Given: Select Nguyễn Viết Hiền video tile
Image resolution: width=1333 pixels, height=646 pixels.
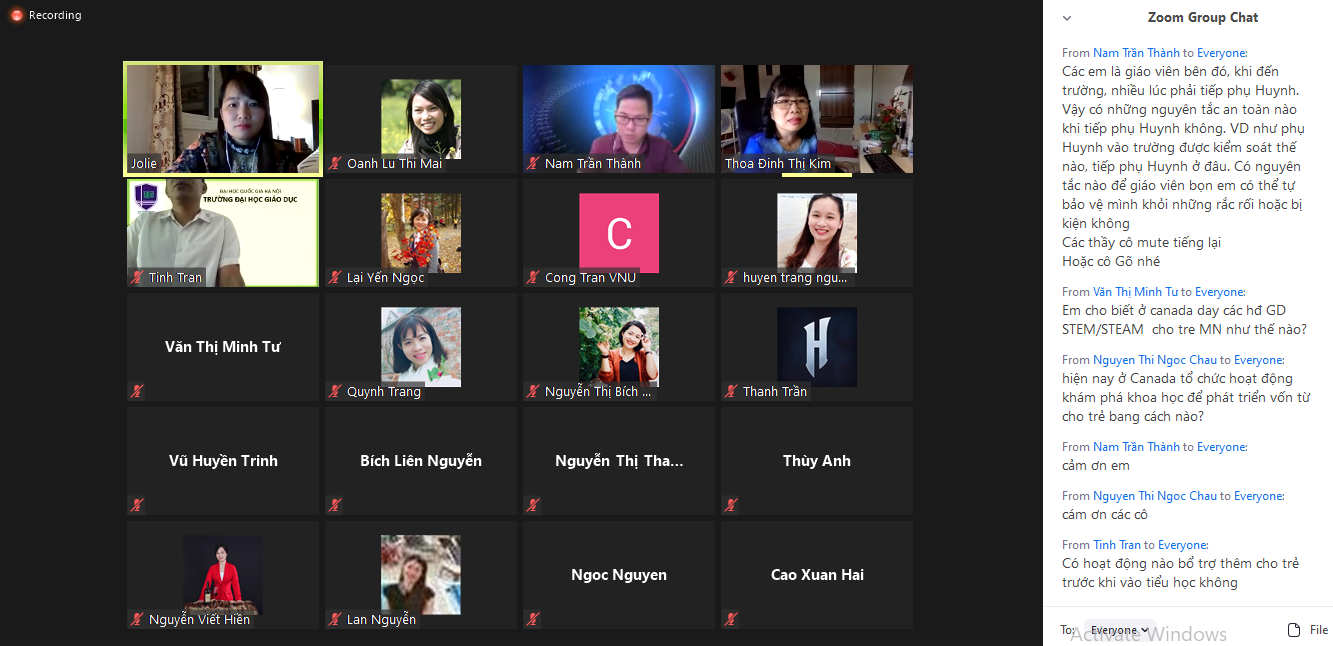Looking at the screenshot, I should click(x=223, y=575).
